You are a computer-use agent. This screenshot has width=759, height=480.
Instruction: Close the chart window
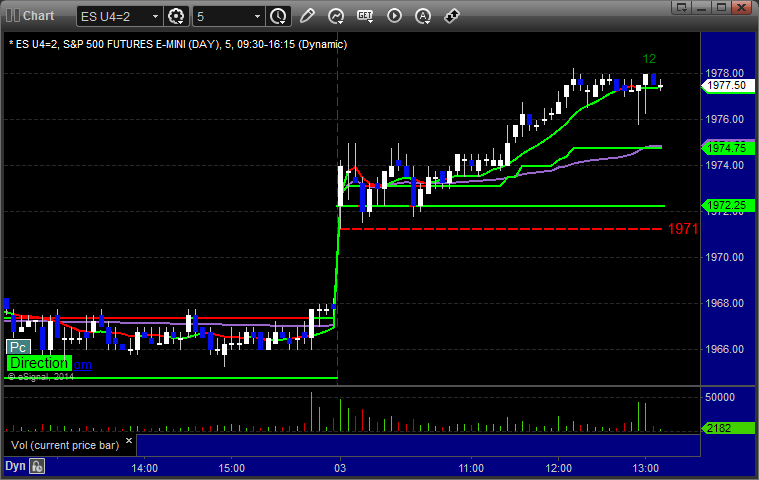coord(742,7)
